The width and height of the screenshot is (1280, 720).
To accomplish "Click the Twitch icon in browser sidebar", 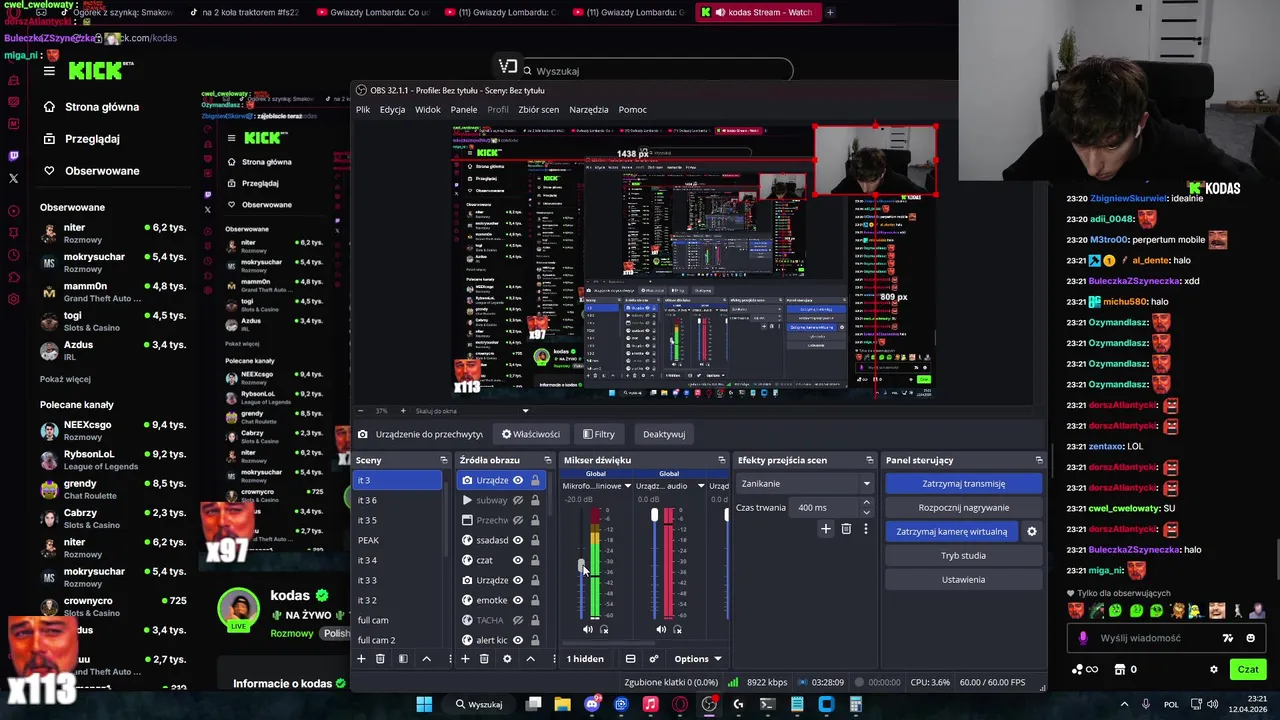I will coord(13,156).
